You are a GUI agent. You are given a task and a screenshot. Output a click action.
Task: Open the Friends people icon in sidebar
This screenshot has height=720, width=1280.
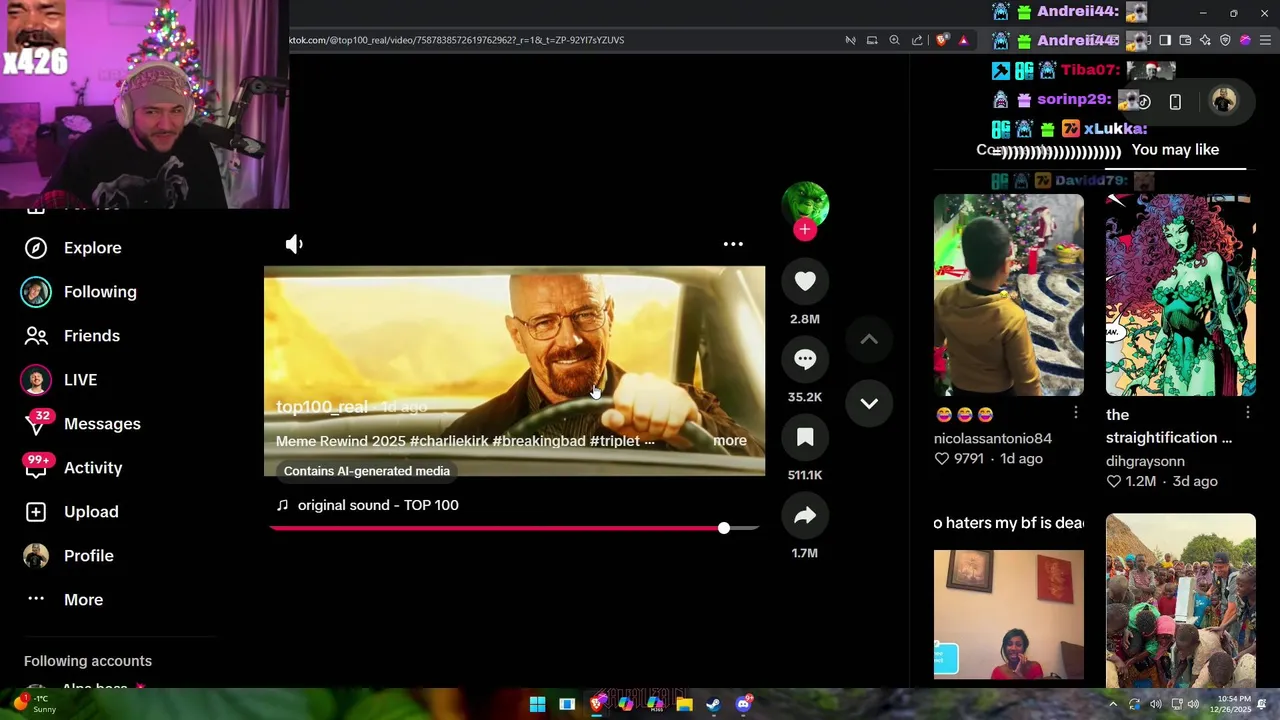pos(36,336)
